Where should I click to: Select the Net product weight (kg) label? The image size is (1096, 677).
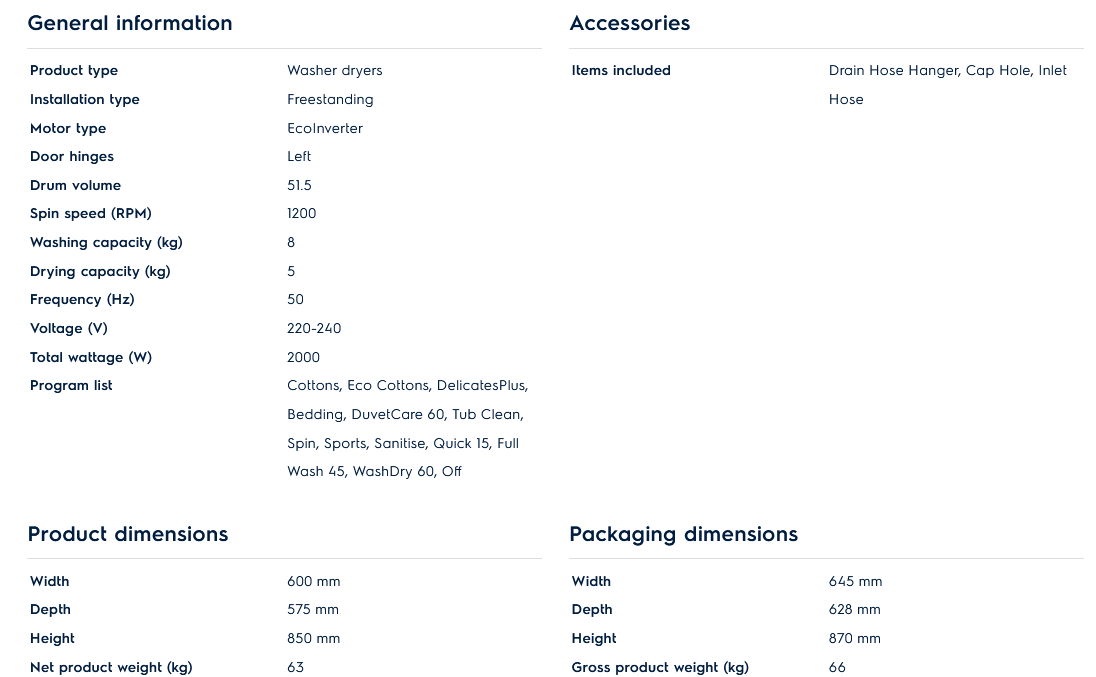point(111,667)
